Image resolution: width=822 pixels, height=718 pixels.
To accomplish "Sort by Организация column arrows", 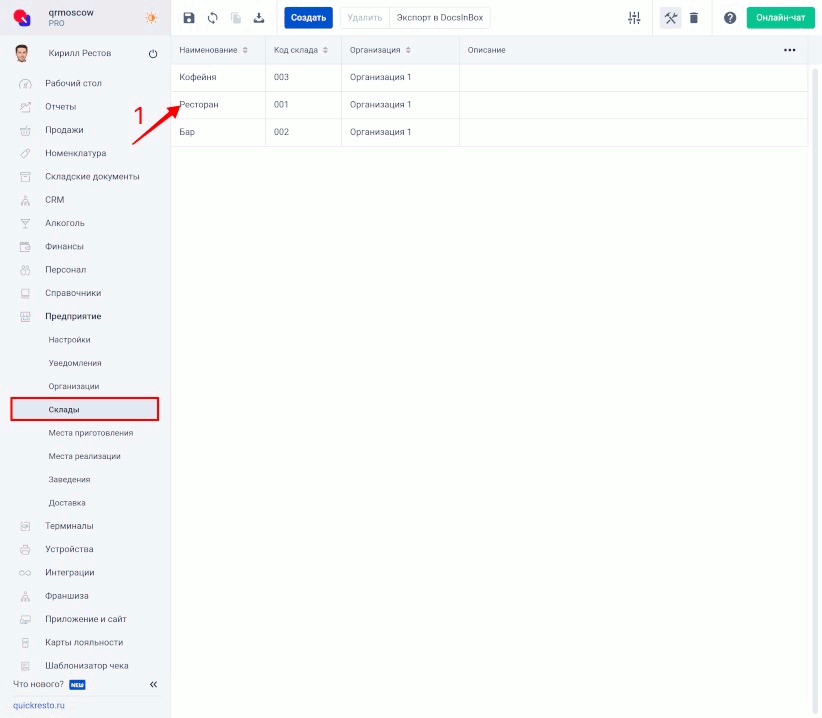I will click(408, 50).
